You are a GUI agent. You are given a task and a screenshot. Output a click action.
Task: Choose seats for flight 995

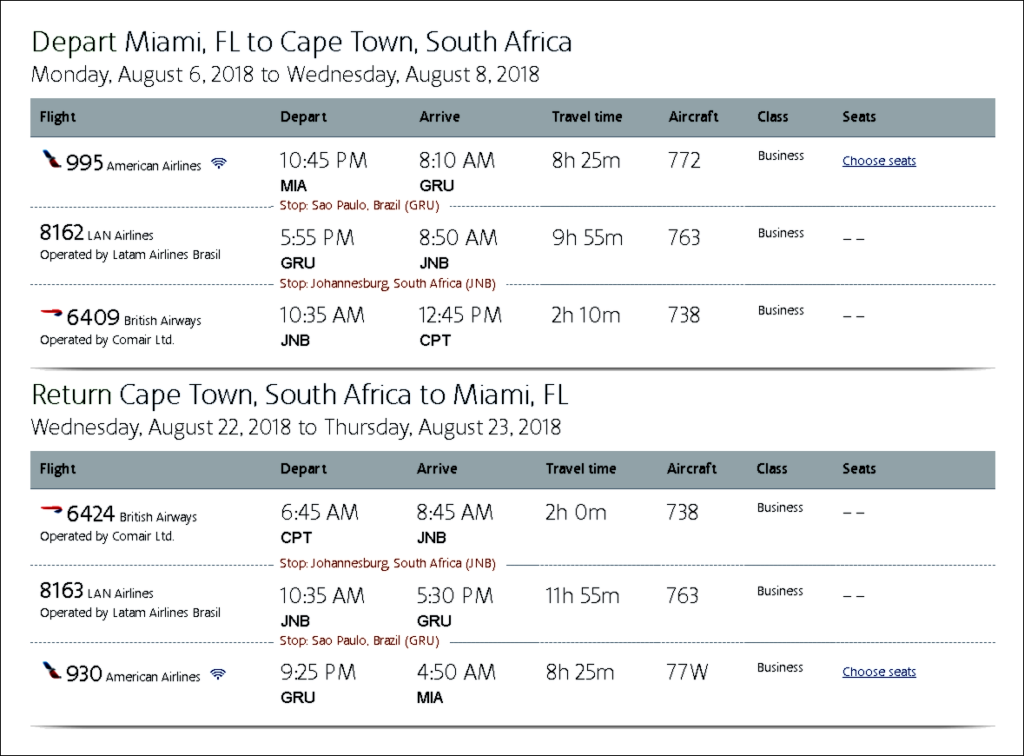(x=878, y=161)
